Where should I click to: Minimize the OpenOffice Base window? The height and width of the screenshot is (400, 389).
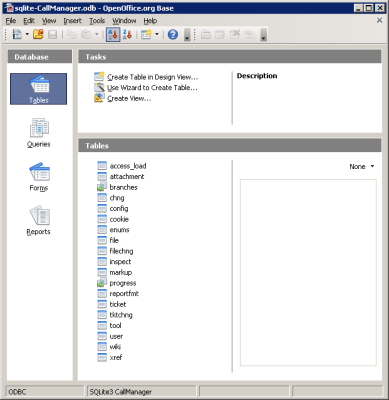click(x=358, y=8)
